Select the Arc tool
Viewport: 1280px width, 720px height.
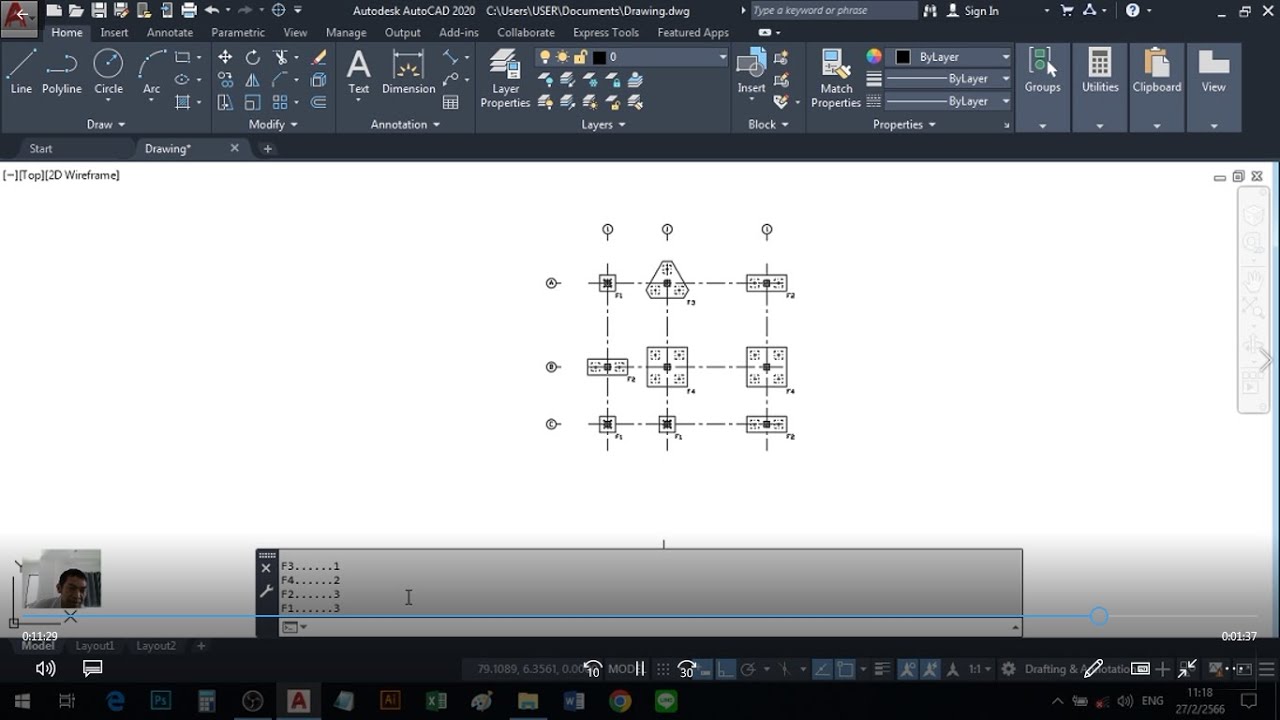click(151, 72)
